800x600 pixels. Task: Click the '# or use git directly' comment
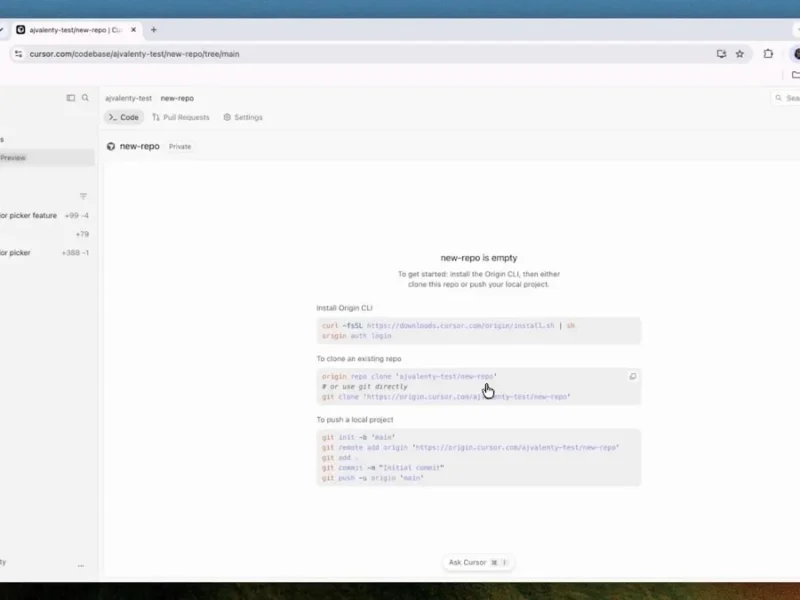(x=364, y=387)
